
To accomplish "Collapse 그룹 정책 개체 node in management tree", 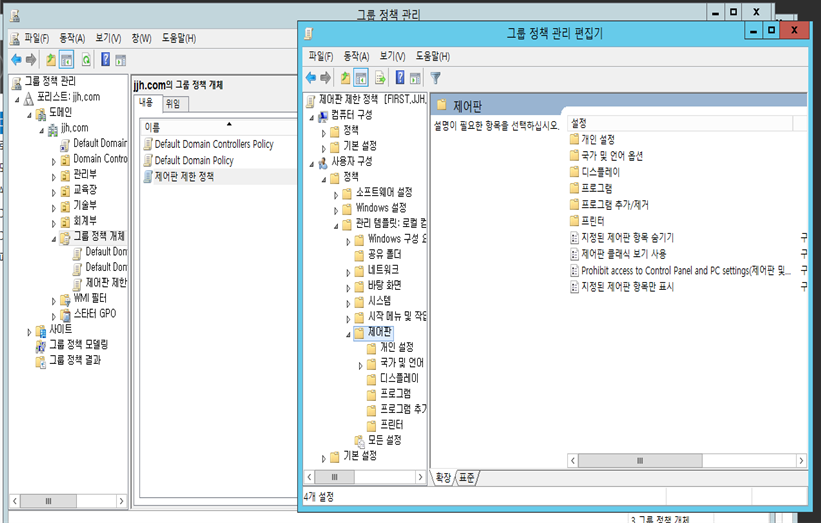I will (x=53, y=239).
